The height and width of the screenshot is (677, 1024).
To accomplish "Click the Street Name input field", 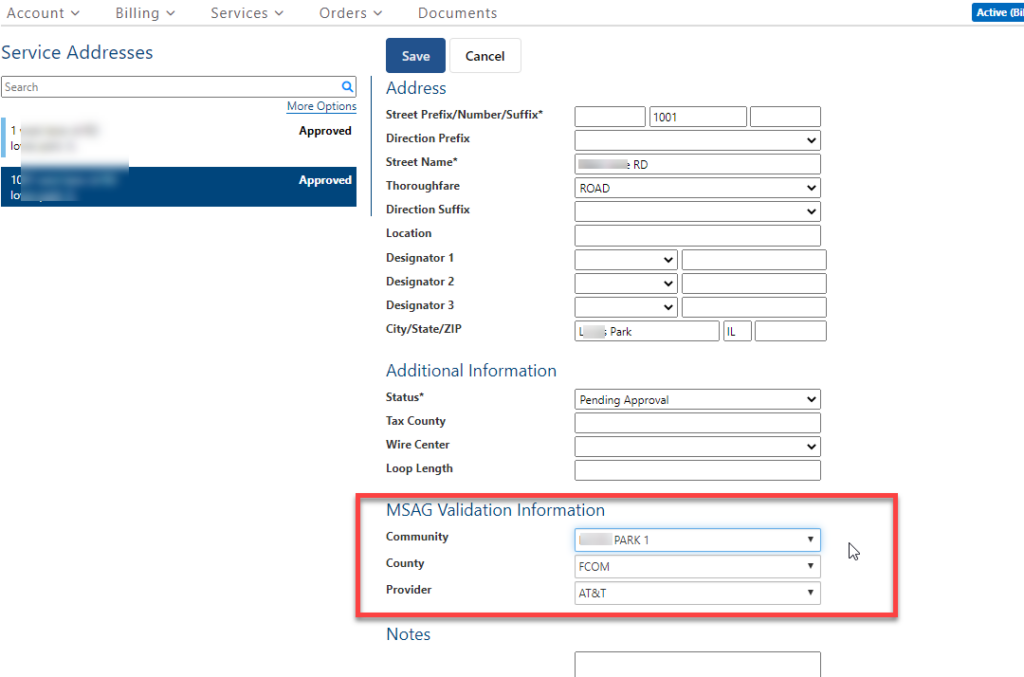I will click(x=697, y=163).
